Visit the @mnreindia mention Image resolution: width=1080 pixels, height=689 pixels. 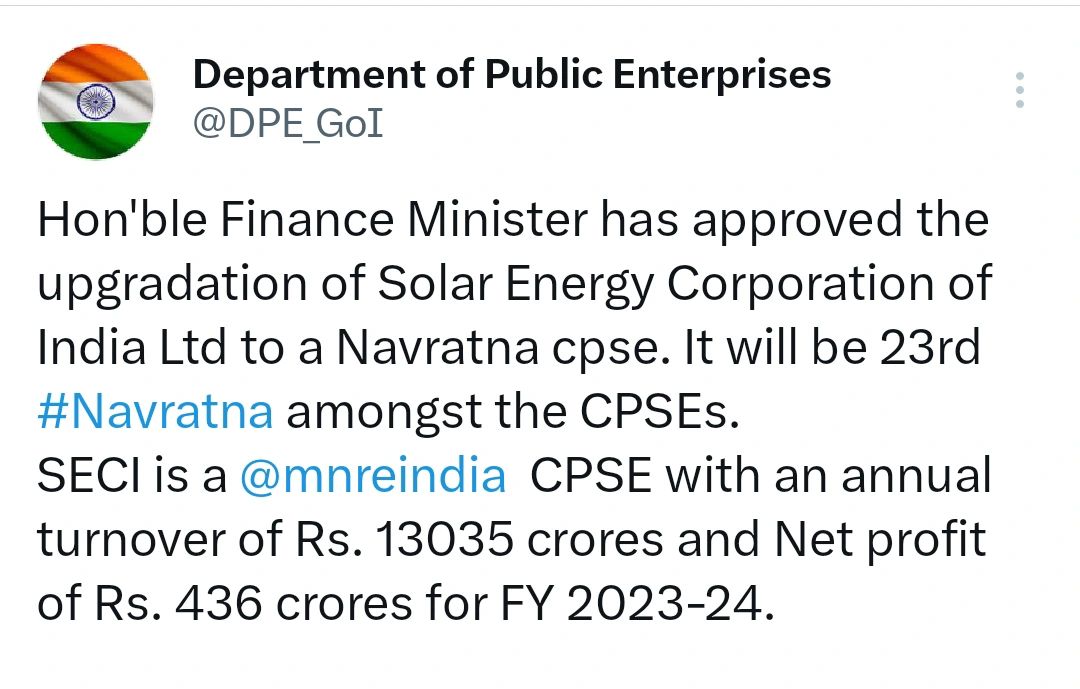pyautogui.click(x=373, y=476)
